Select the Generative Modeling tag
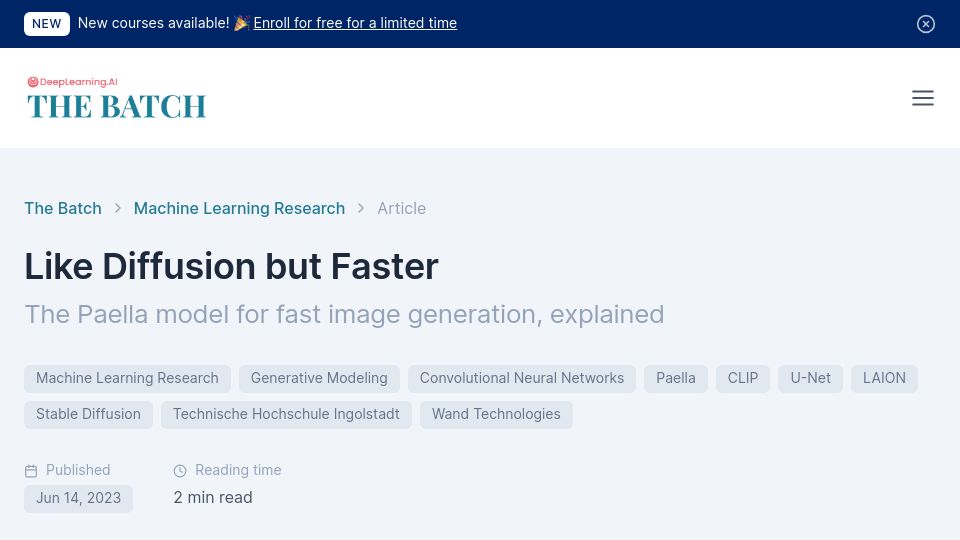 tap(319, 378)
